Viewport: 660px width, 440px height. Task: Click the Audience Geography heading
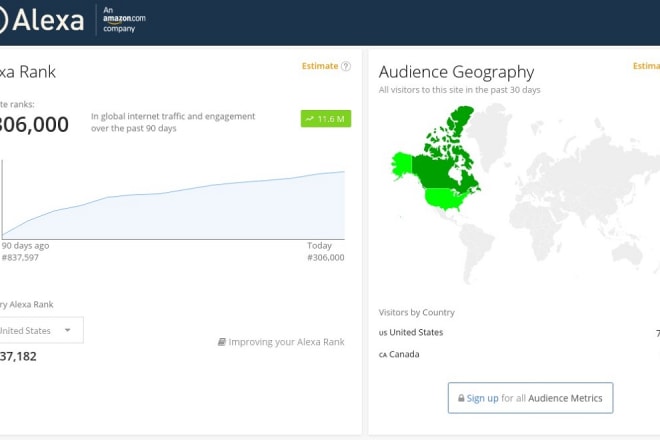click(x=456, y=72)
